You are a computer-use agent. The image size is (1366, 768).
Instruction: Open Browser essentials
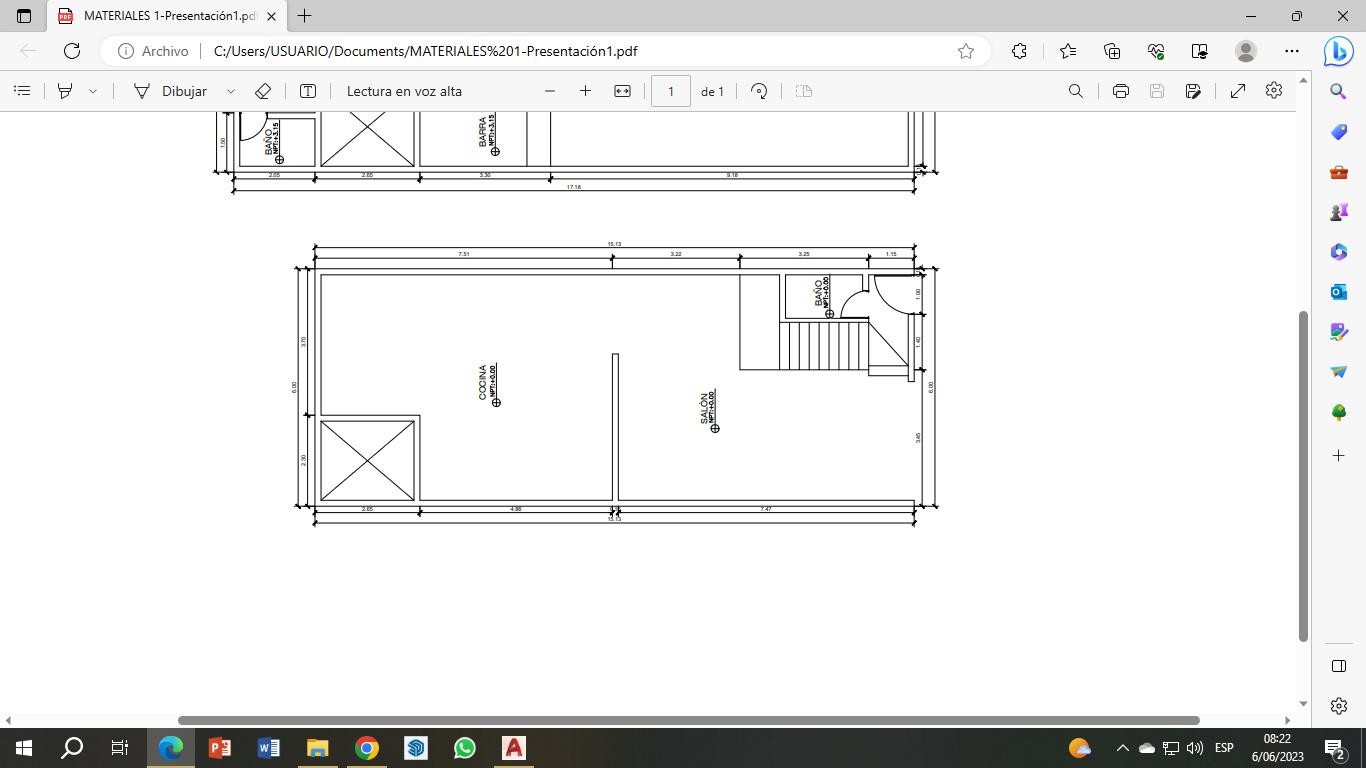coord(1156,51)
